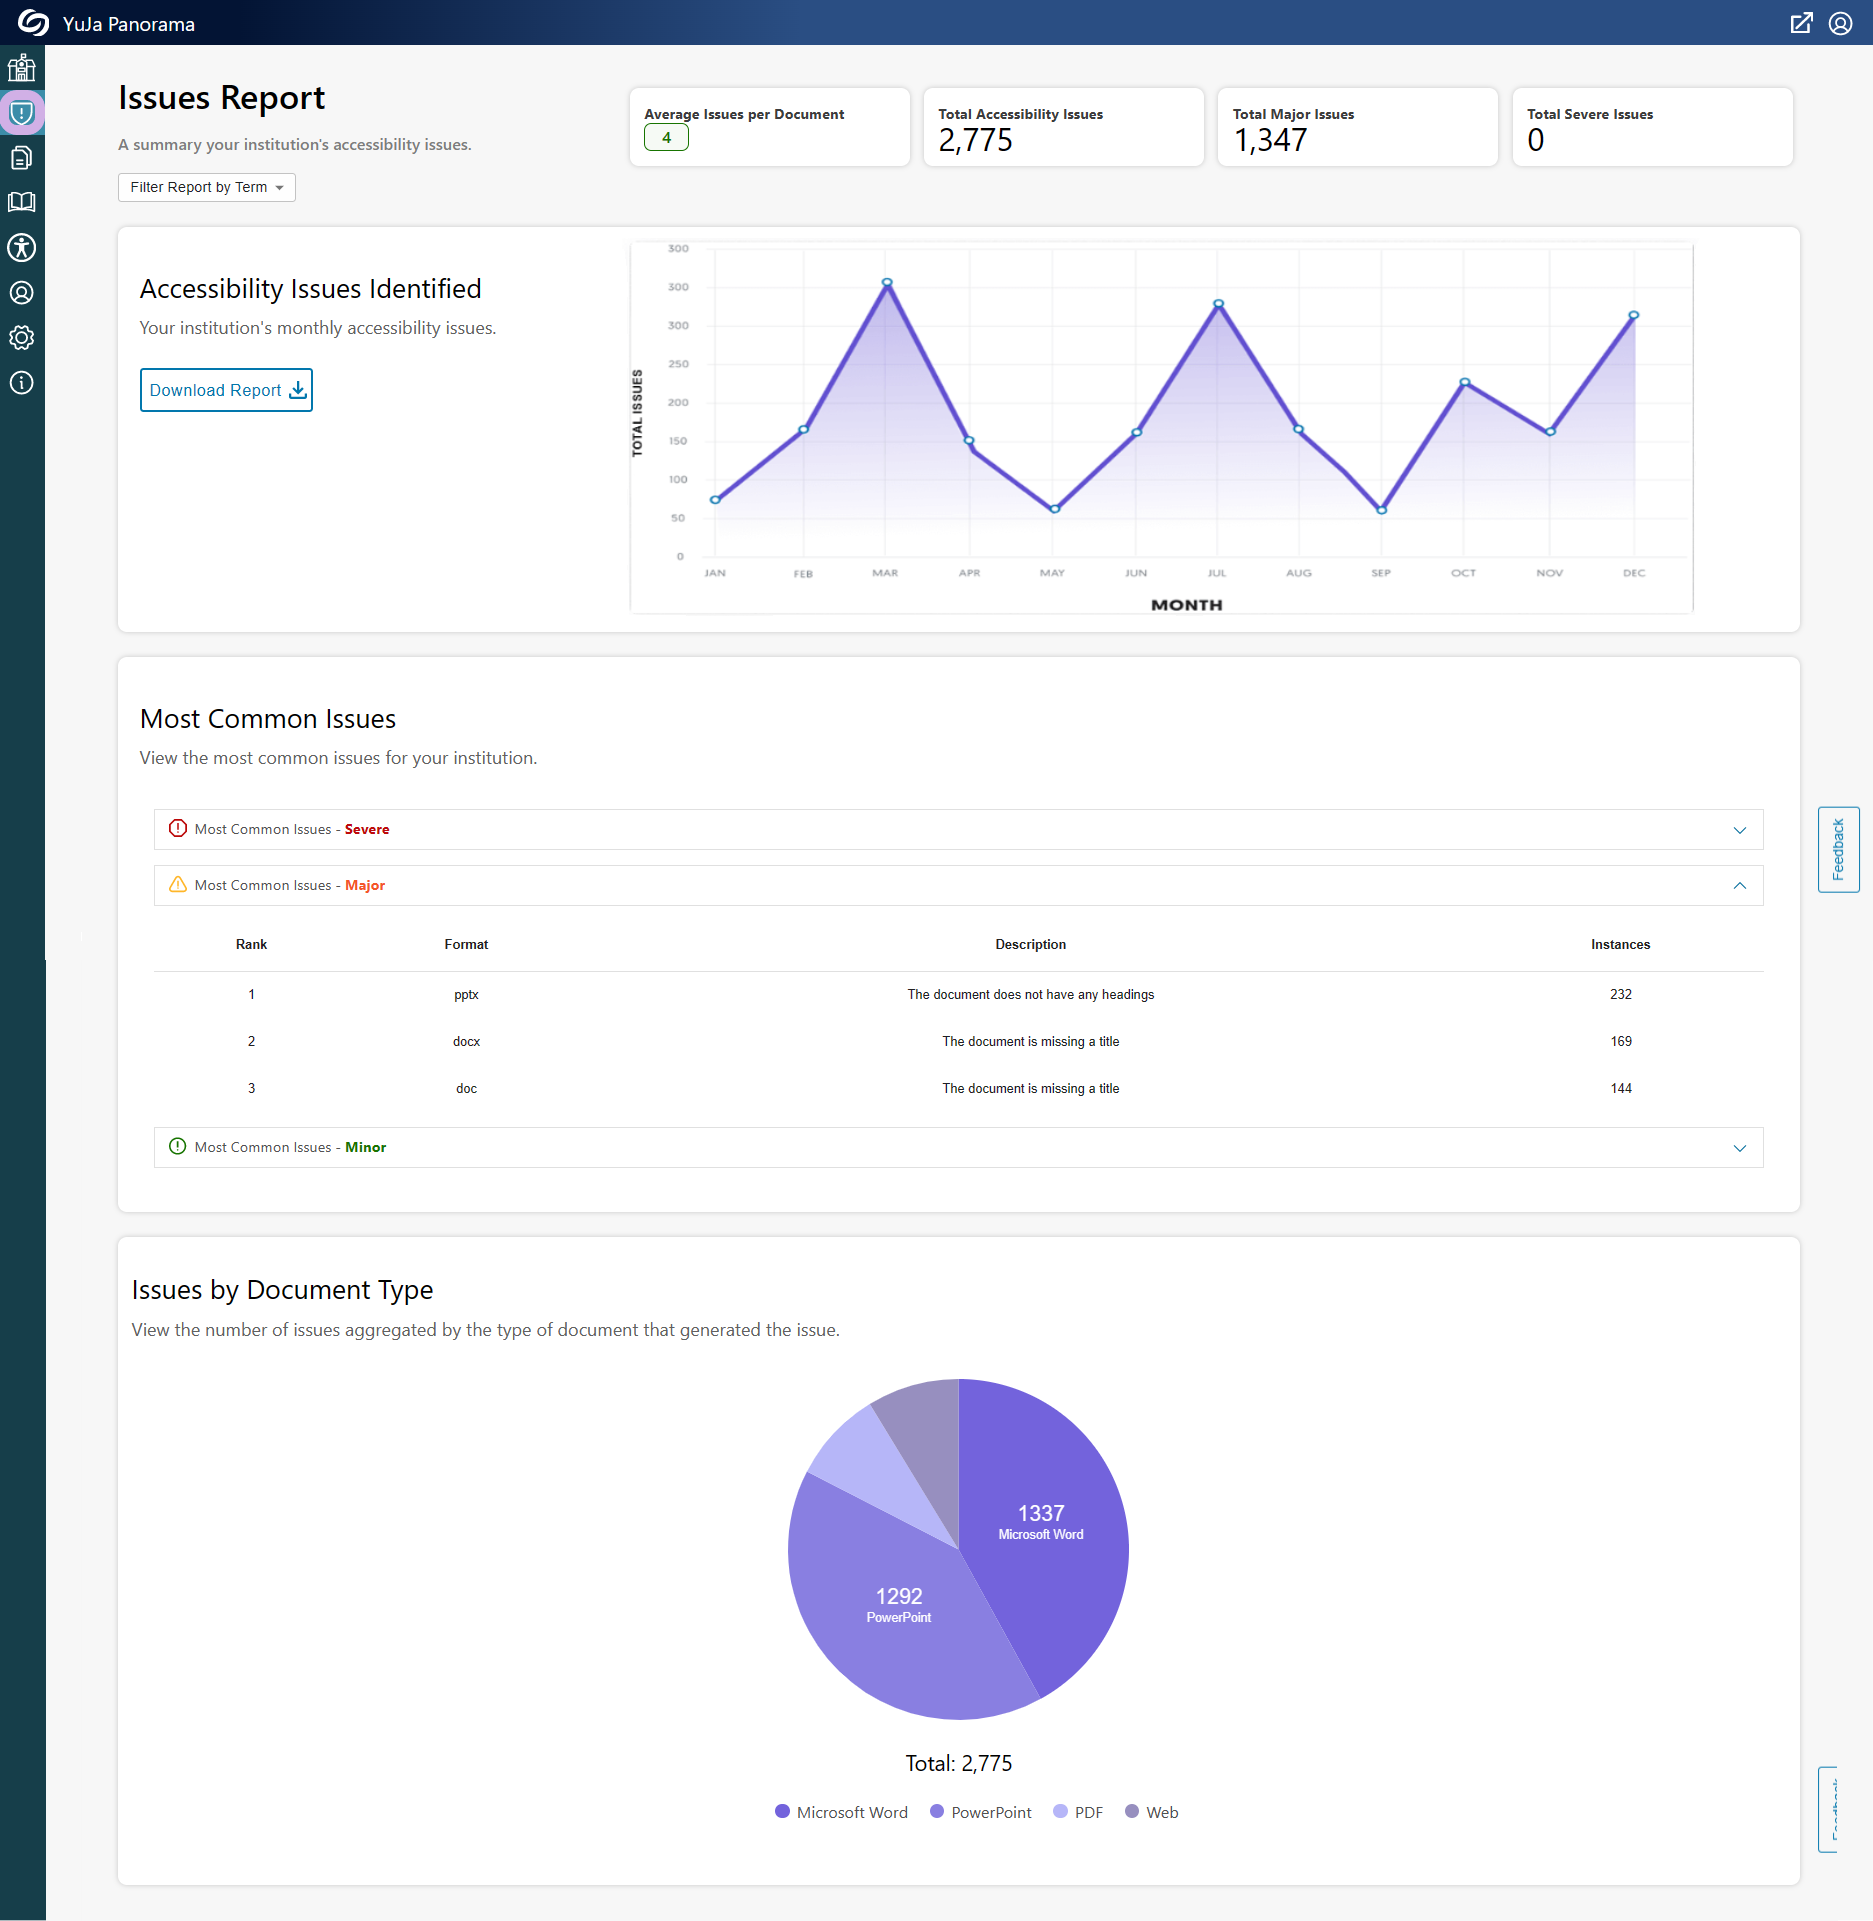1873x1921 pixels.
Task: Open the open-book courses sidebar icon
Action: pos(22,203)
